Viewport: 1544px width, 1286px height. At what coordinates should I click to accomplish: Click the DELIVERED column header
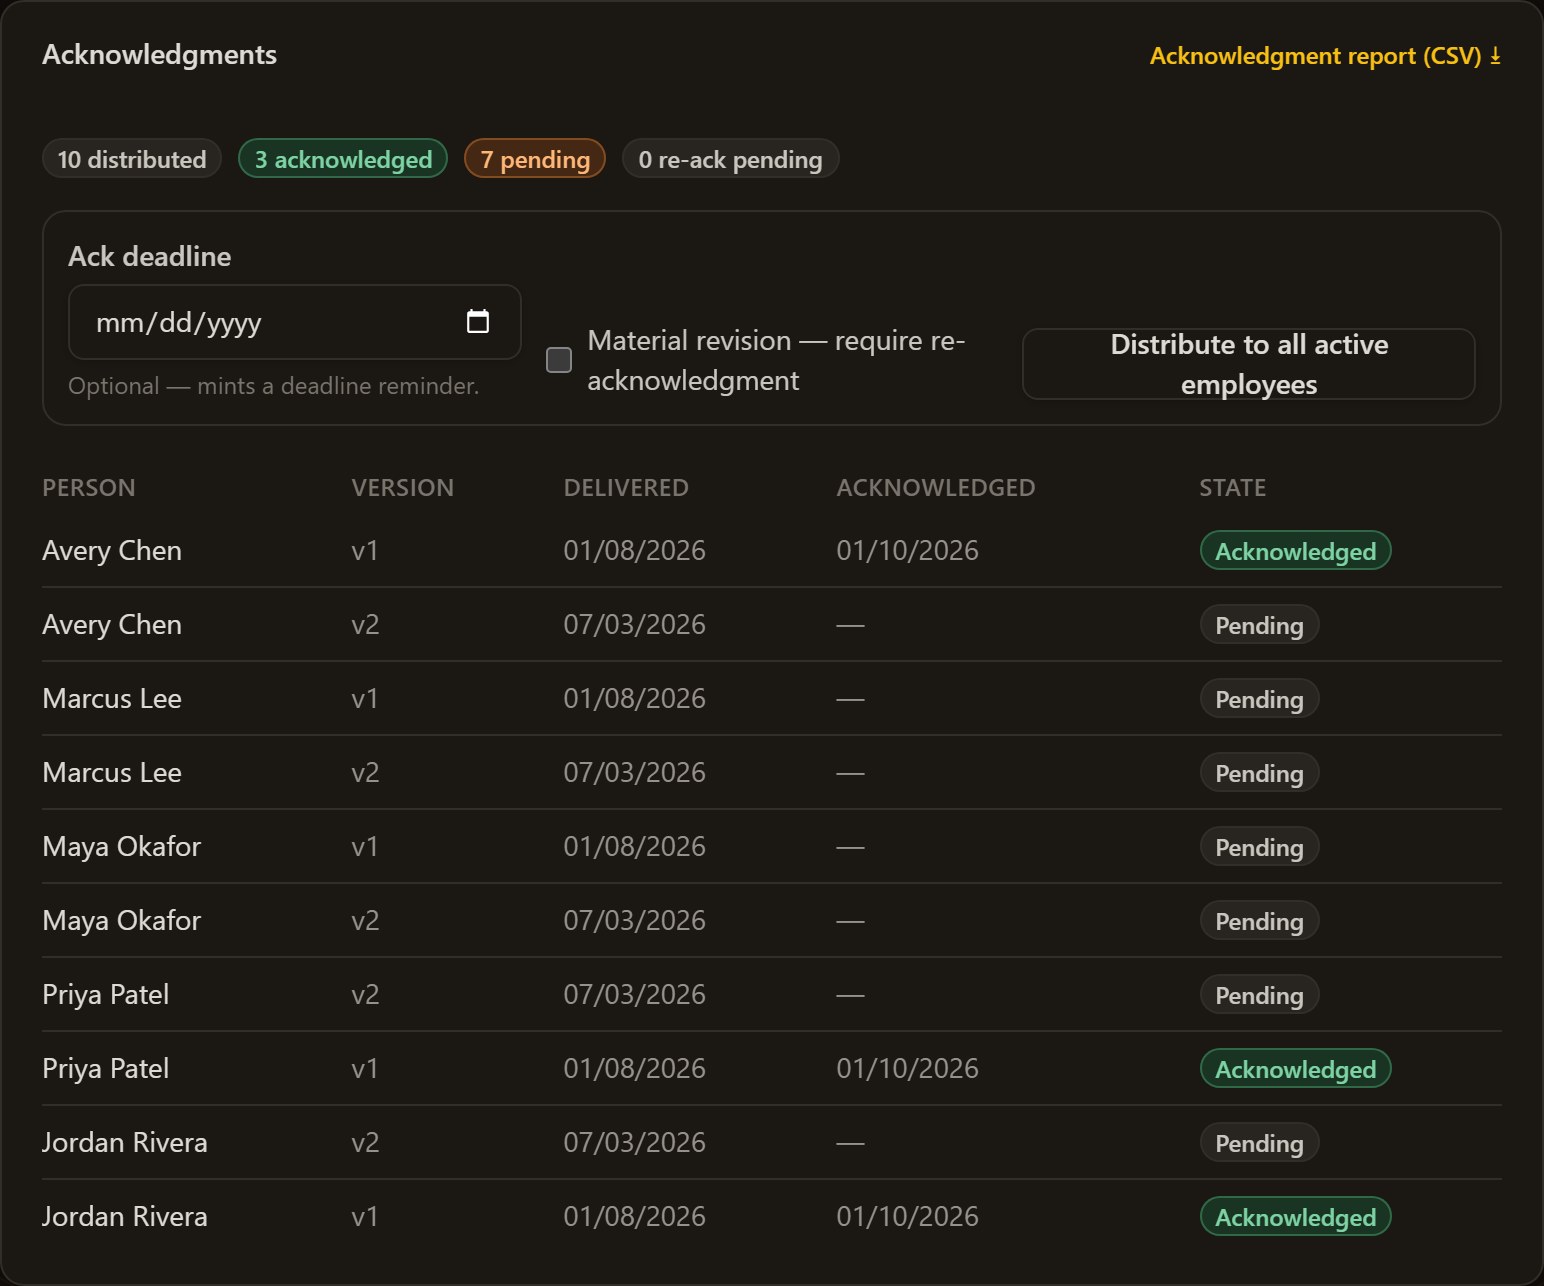pos(626,488)
